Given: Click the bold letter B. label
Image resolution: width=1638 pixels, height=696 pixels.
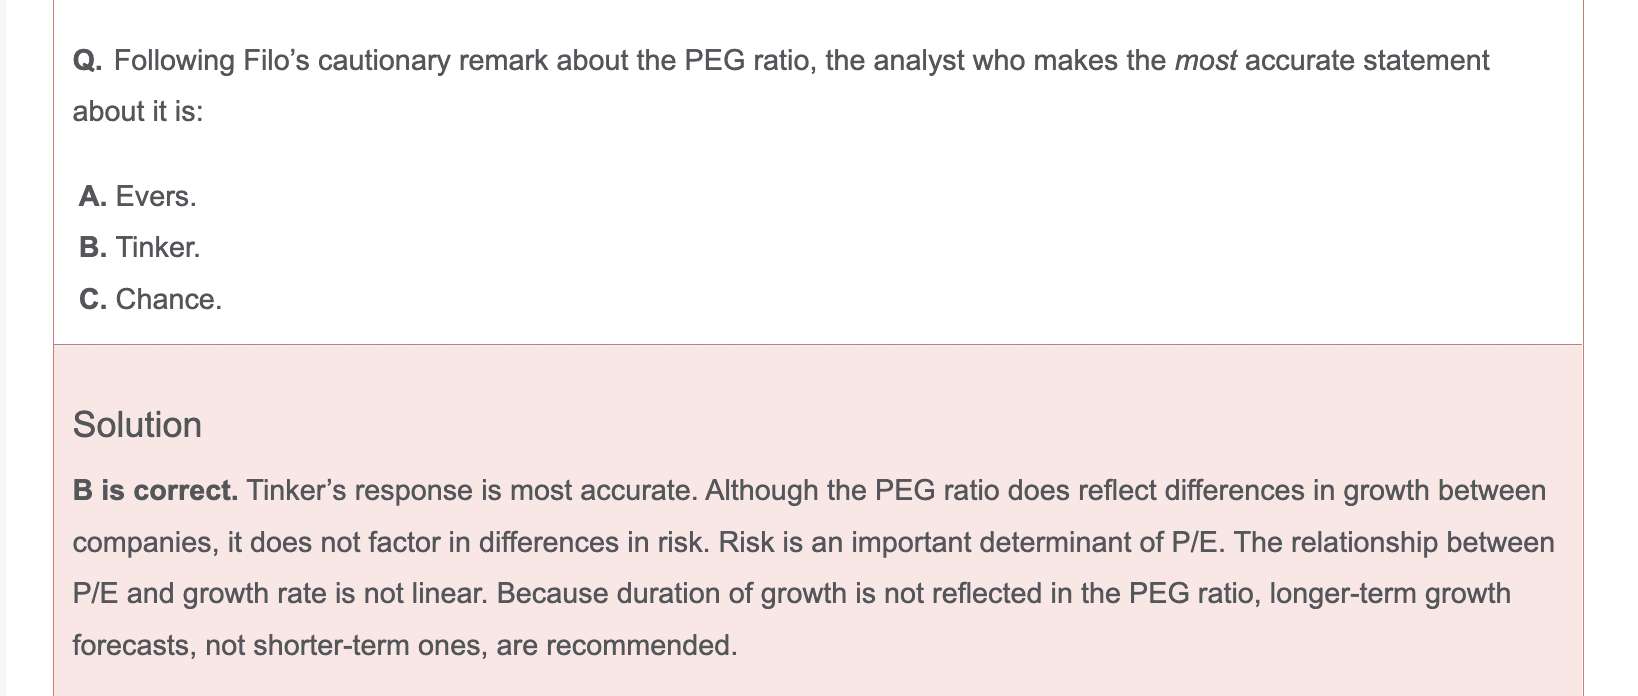Looking at the screenshot, I should pyautogui.click(x=93, y=247).
